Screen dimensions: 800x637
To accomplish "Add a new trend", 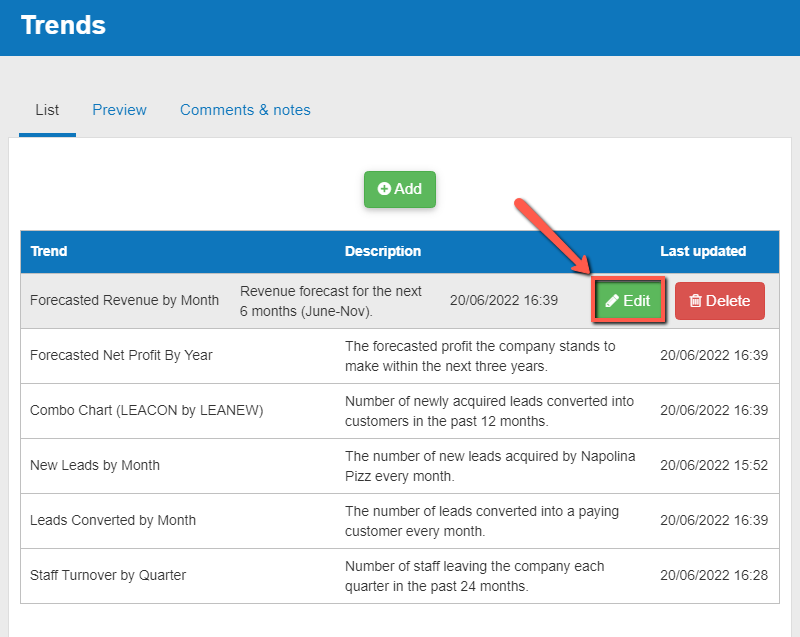I will pos(399,189).
